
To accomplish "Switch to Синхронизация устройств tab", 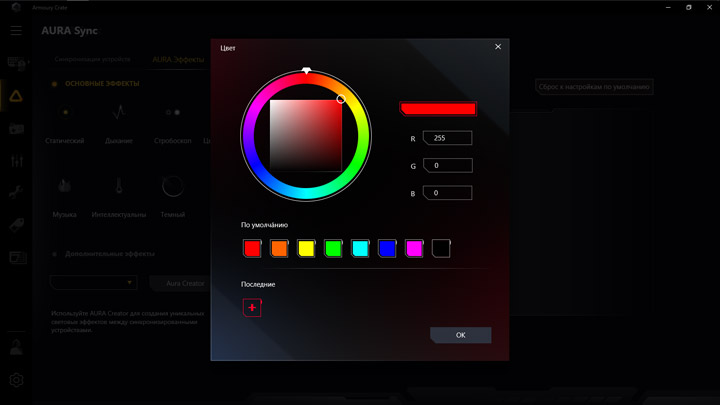I will click(92, 59).
